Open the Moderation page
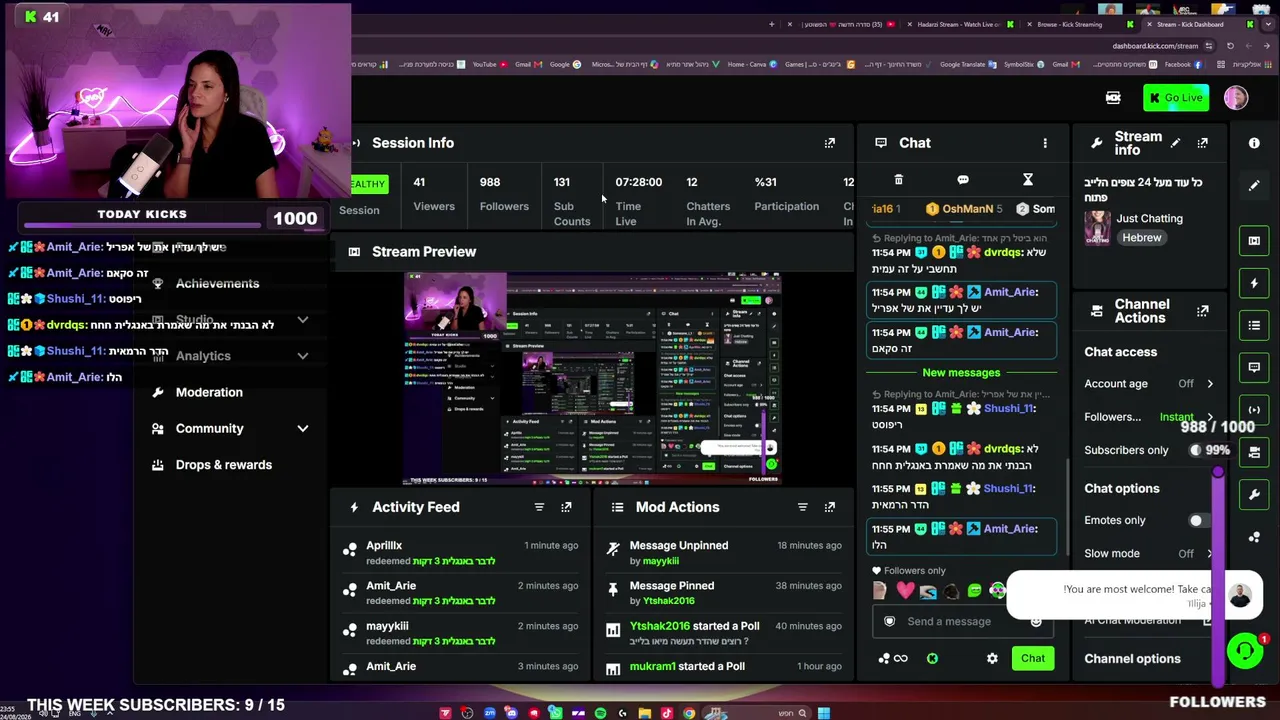 pos(209,392)
